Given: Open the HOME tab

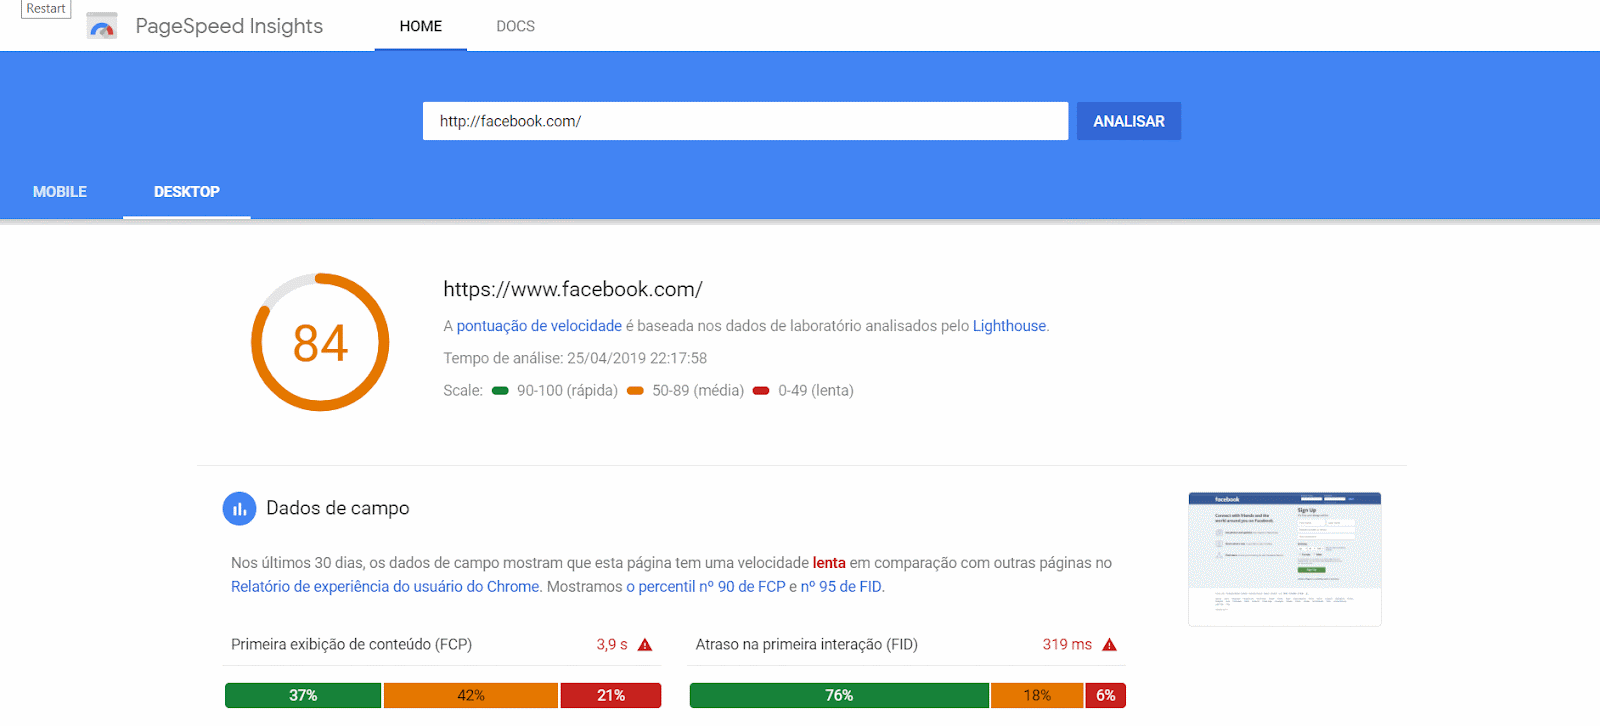Looking at the screenshot, I should 421,26.
